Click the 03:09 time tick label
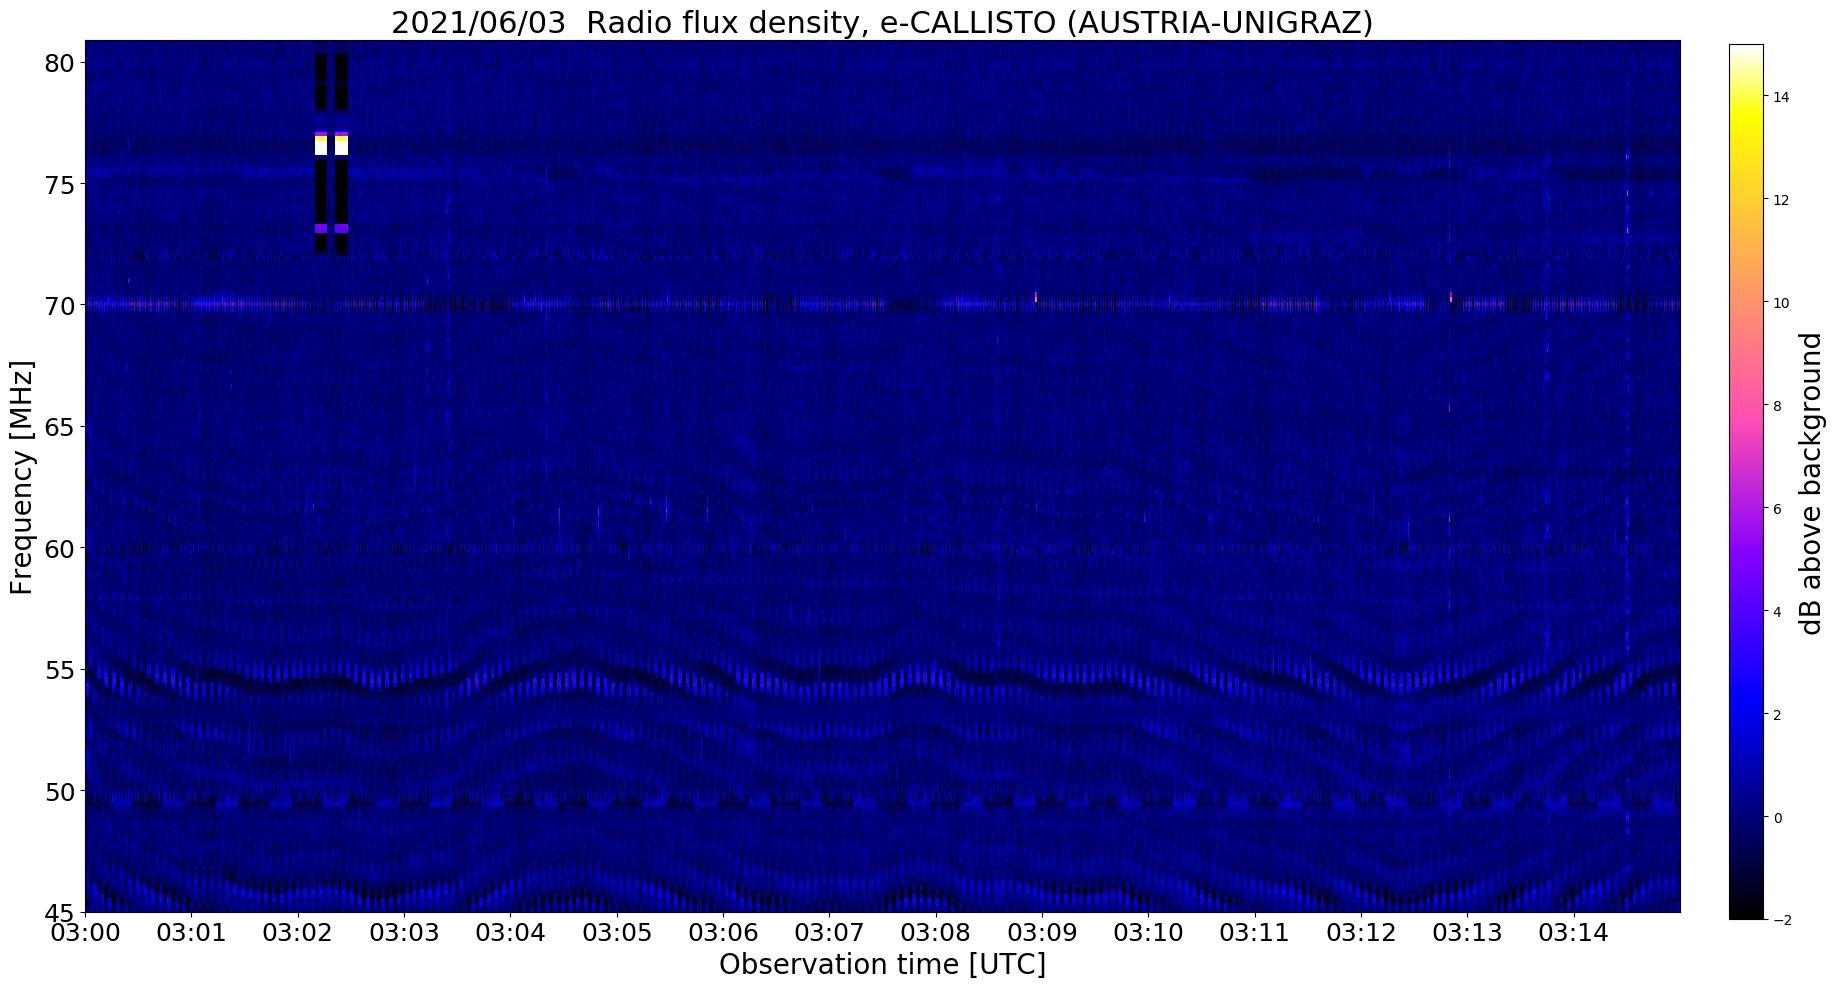 click(x=1042, y=933)
